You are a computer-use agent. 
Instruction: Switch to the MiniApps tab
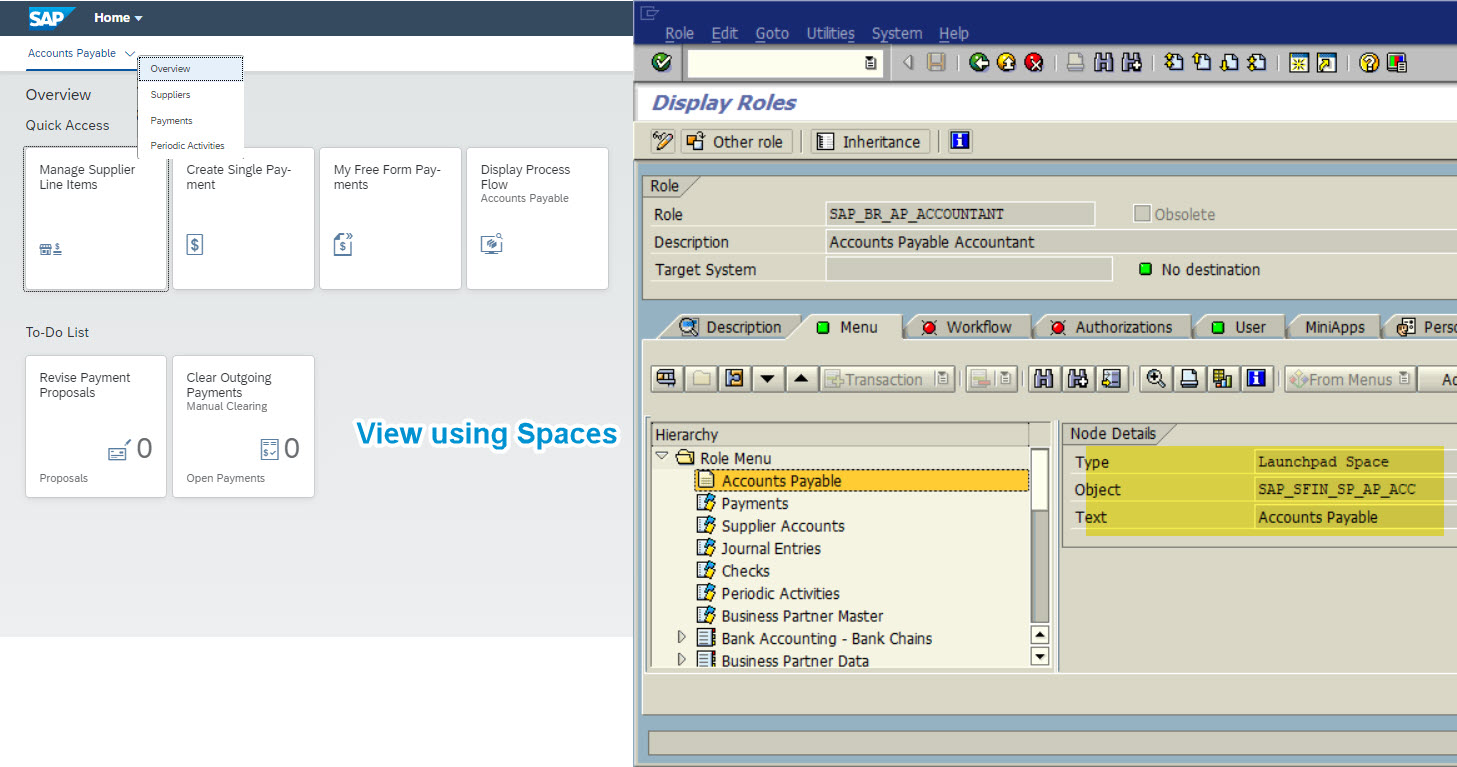click(x=1334, y=327)
